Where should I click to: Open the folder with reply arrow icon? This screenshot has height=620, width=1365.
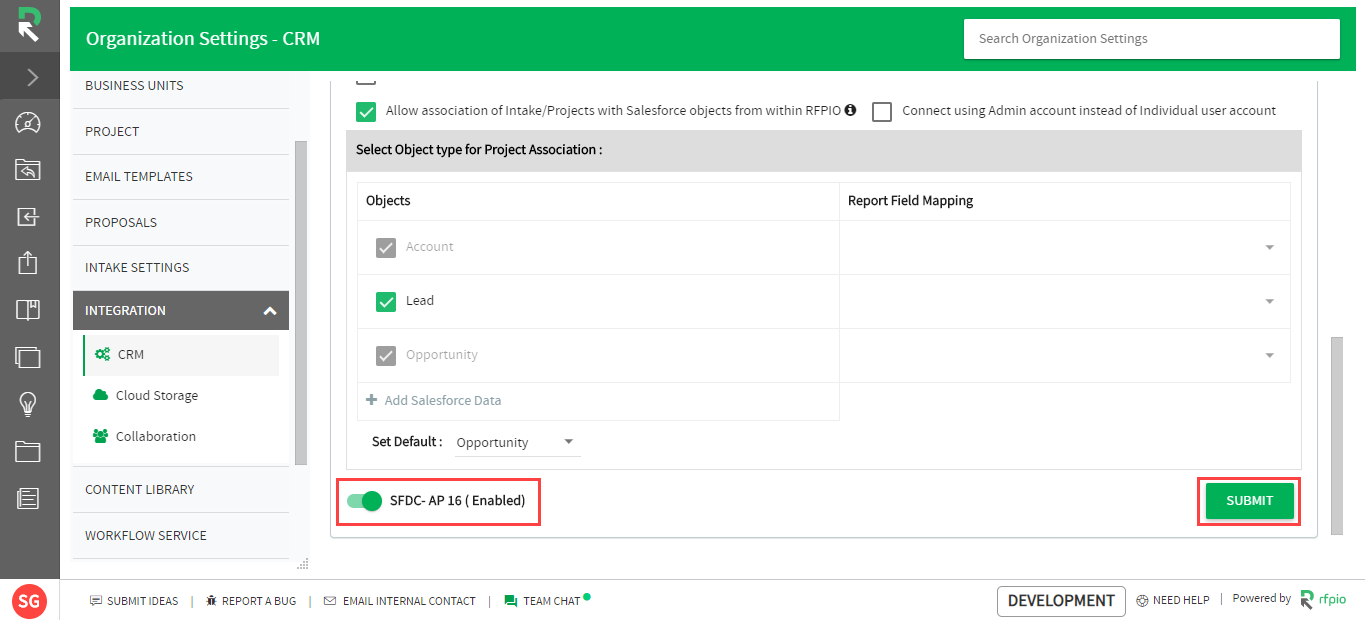click(28, 170)
